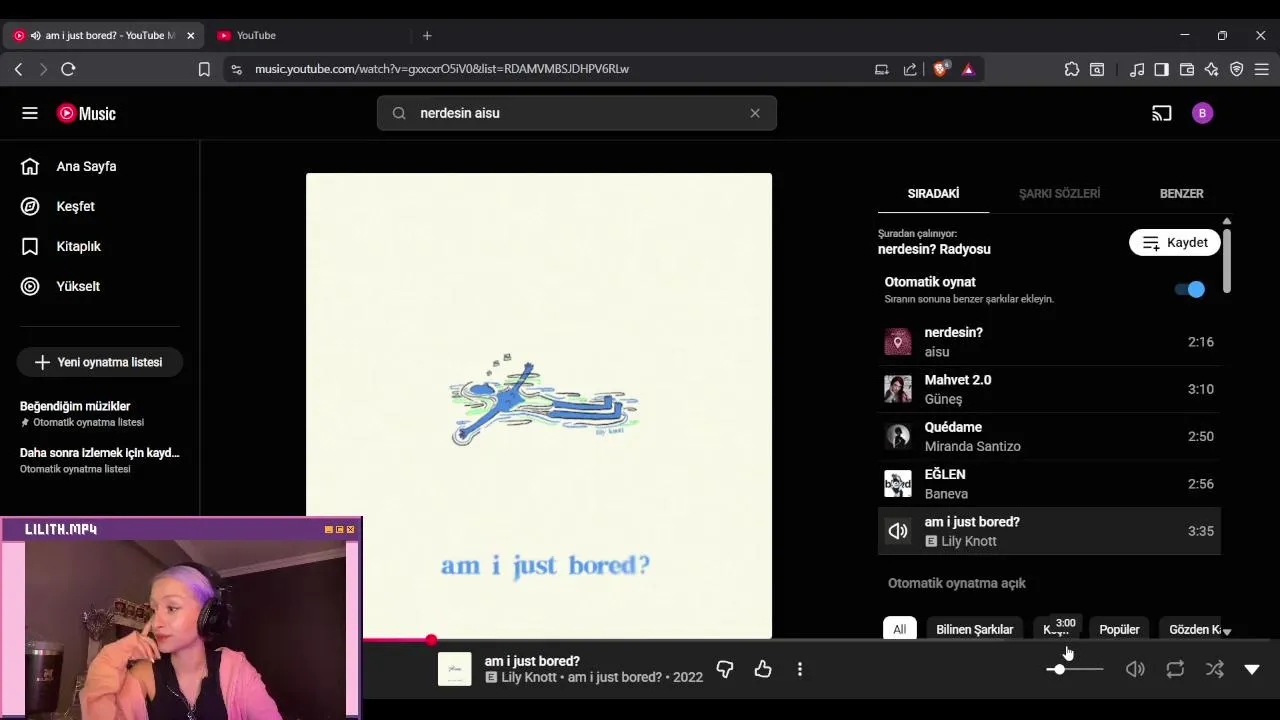Screen dimensions: 1280x720
Task: Open the Brave Shields lion icon
Action: (941, 69)
